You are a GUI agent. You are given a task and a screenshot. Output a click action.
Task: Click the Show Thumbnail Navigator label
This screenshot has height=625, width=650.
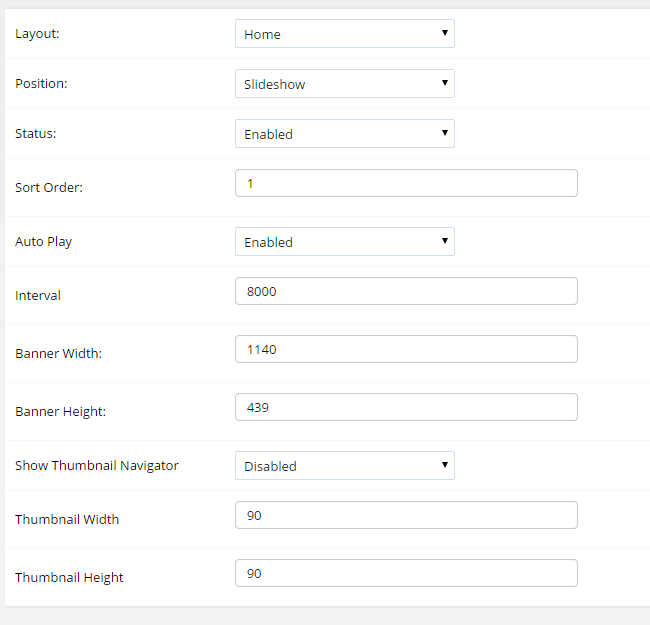click(x=97, y=465)
